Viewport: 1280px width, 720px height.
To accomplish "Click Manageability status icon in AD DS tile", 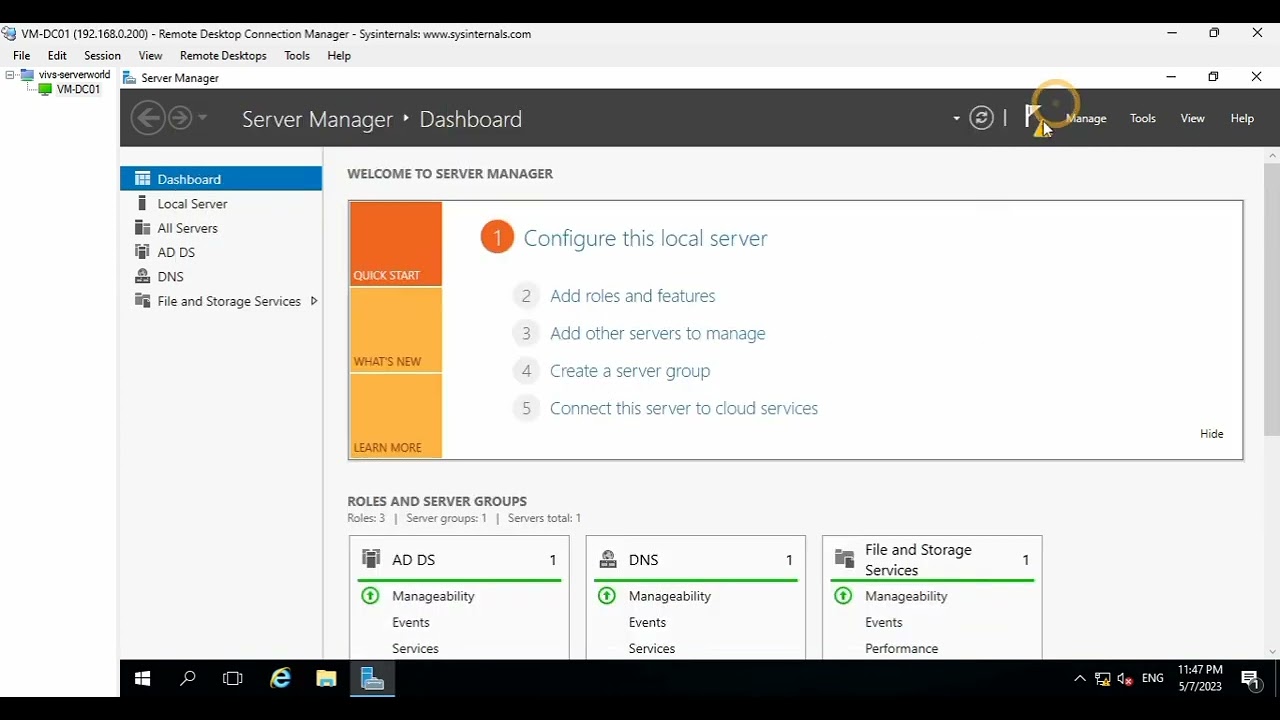I will coord(370,596).
